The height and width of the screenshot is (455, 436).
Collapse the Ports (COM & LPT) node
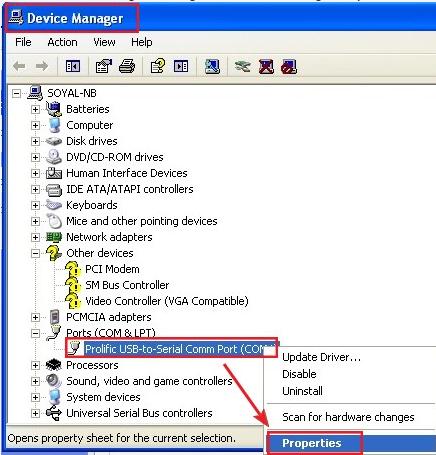[x=35, y=333]
